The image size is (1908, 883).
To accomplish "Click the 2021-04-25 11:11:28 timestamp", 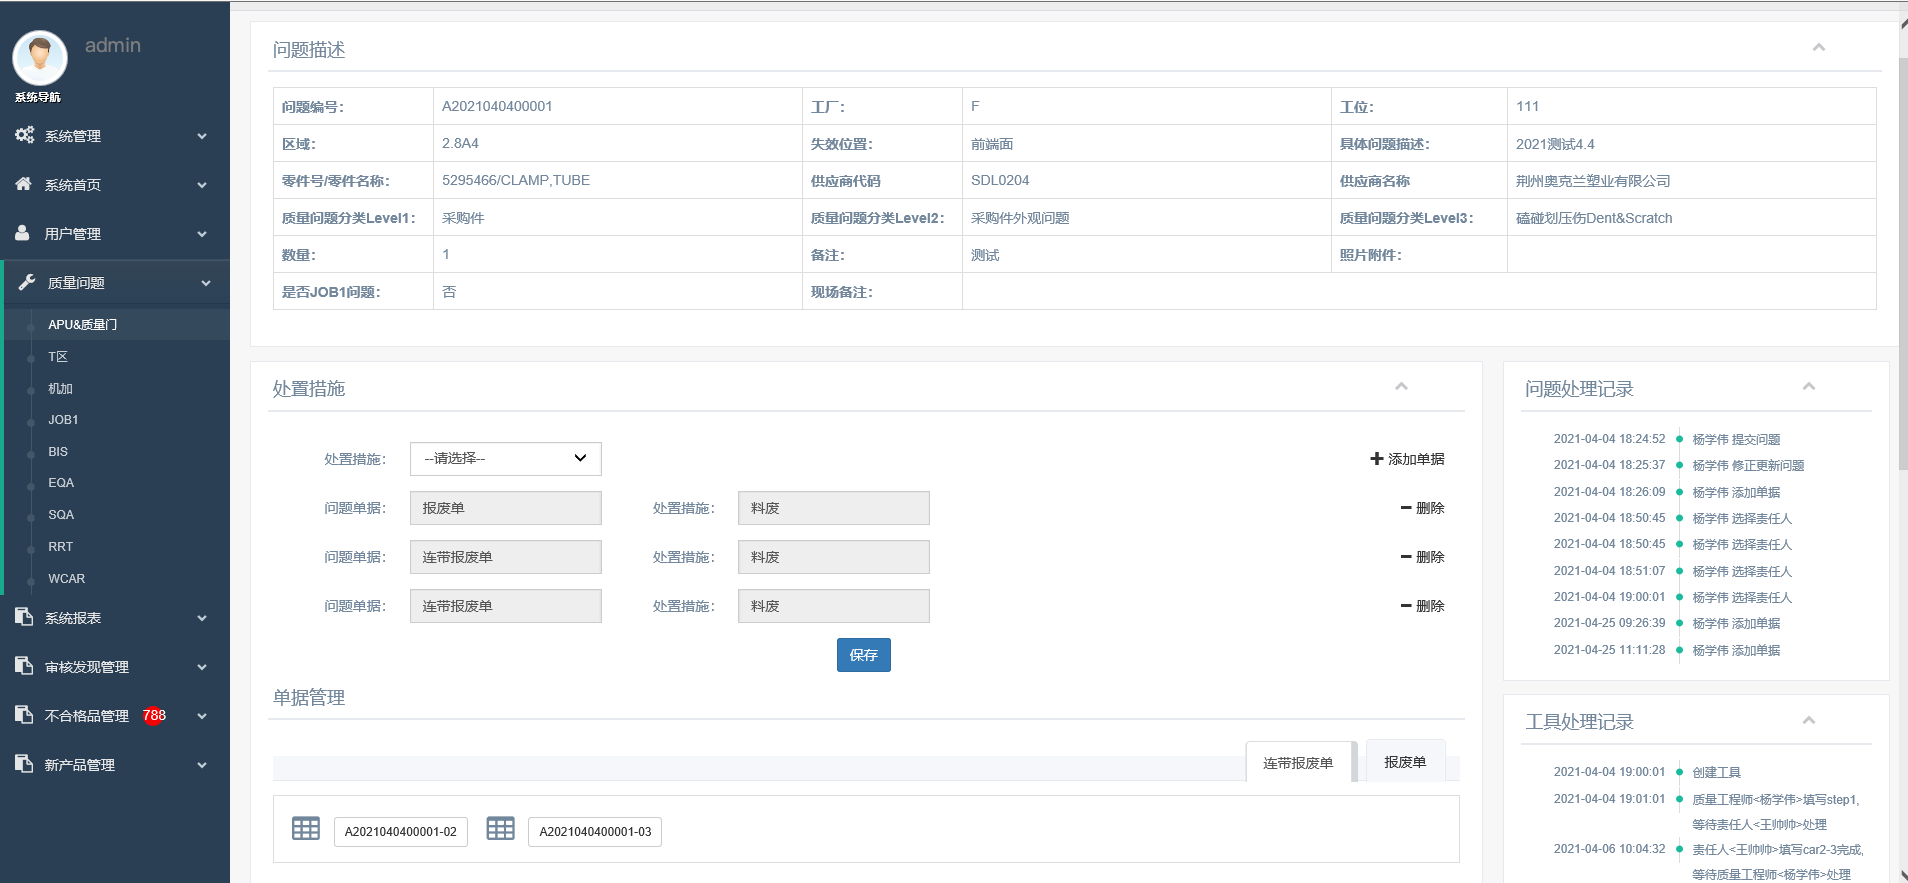I will pyautogui.click(x=1609, y=650).
